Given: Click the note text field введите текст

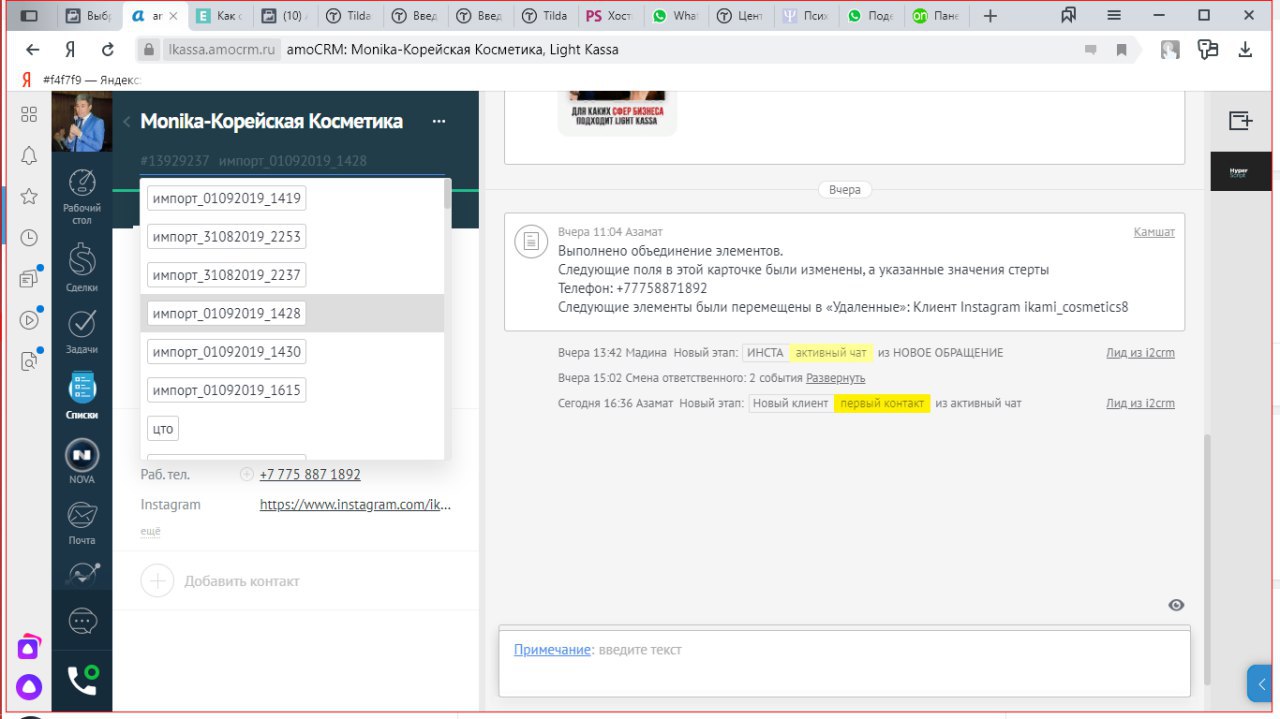Looking at the screenshot, I should (640, 649).
